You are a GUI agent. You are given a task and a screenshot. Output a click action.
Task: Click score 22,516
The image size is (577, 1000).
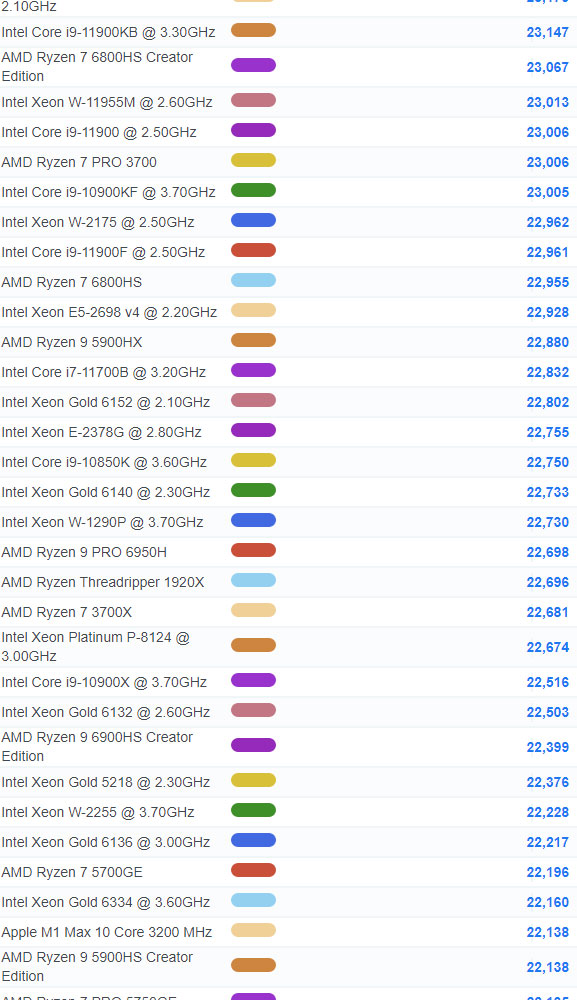pyautogui.click(x=548, y=682)
